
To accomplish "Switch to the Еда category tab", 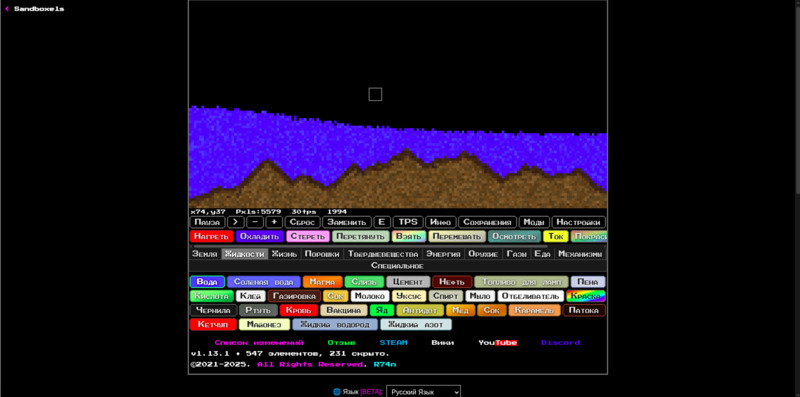I will pos(542,254).
